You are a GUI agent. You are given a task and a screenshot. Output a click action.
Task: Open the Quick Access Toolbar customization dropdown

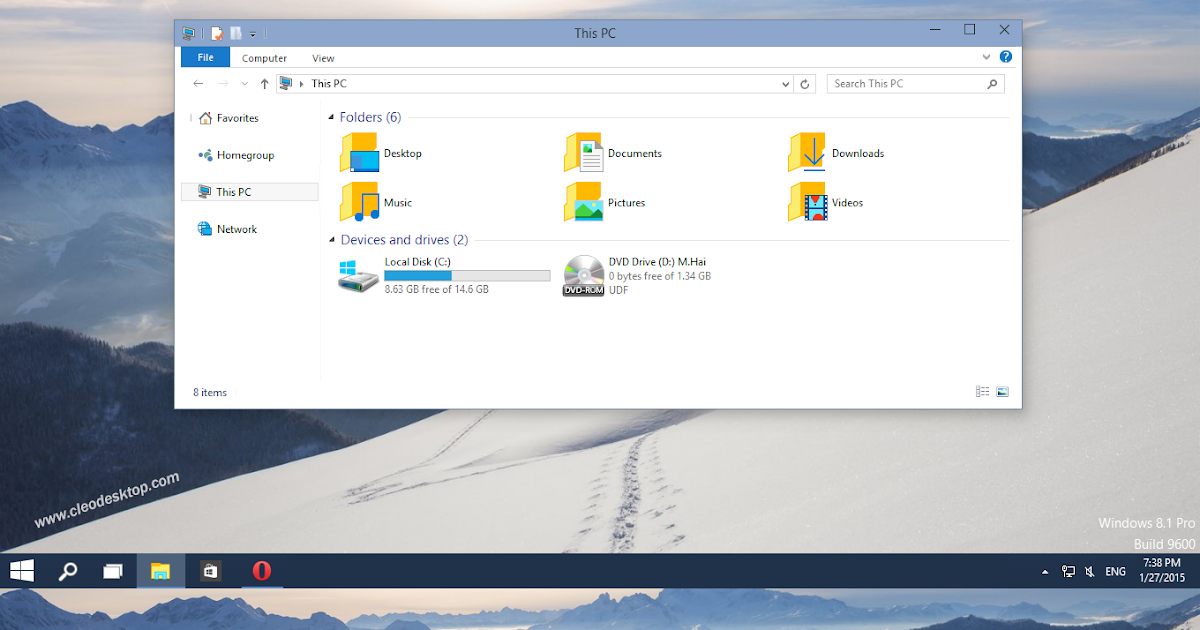[253, 32]
